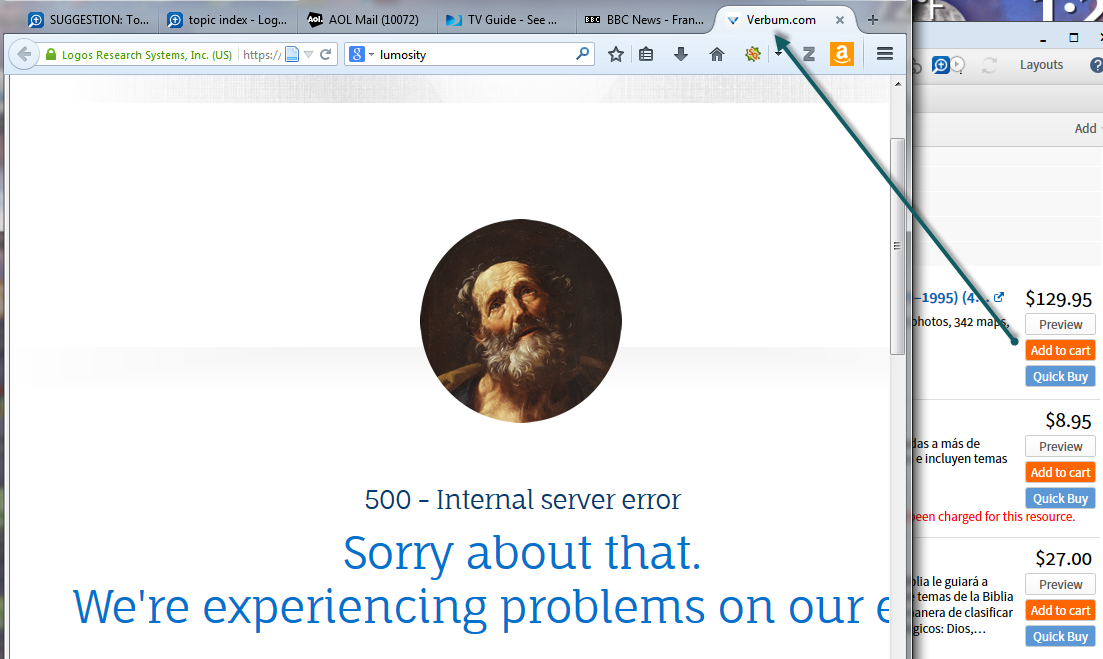Switch to the TV Guide tab
The image size is (1103, 659).
coord(505,20)
